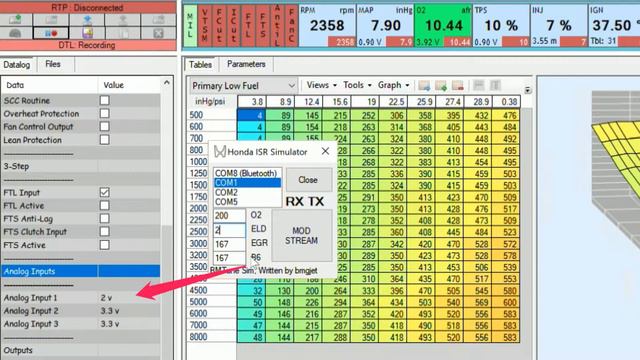Click the green connect ECU icon
640x360 pixels.
click(x=16, y=19)
